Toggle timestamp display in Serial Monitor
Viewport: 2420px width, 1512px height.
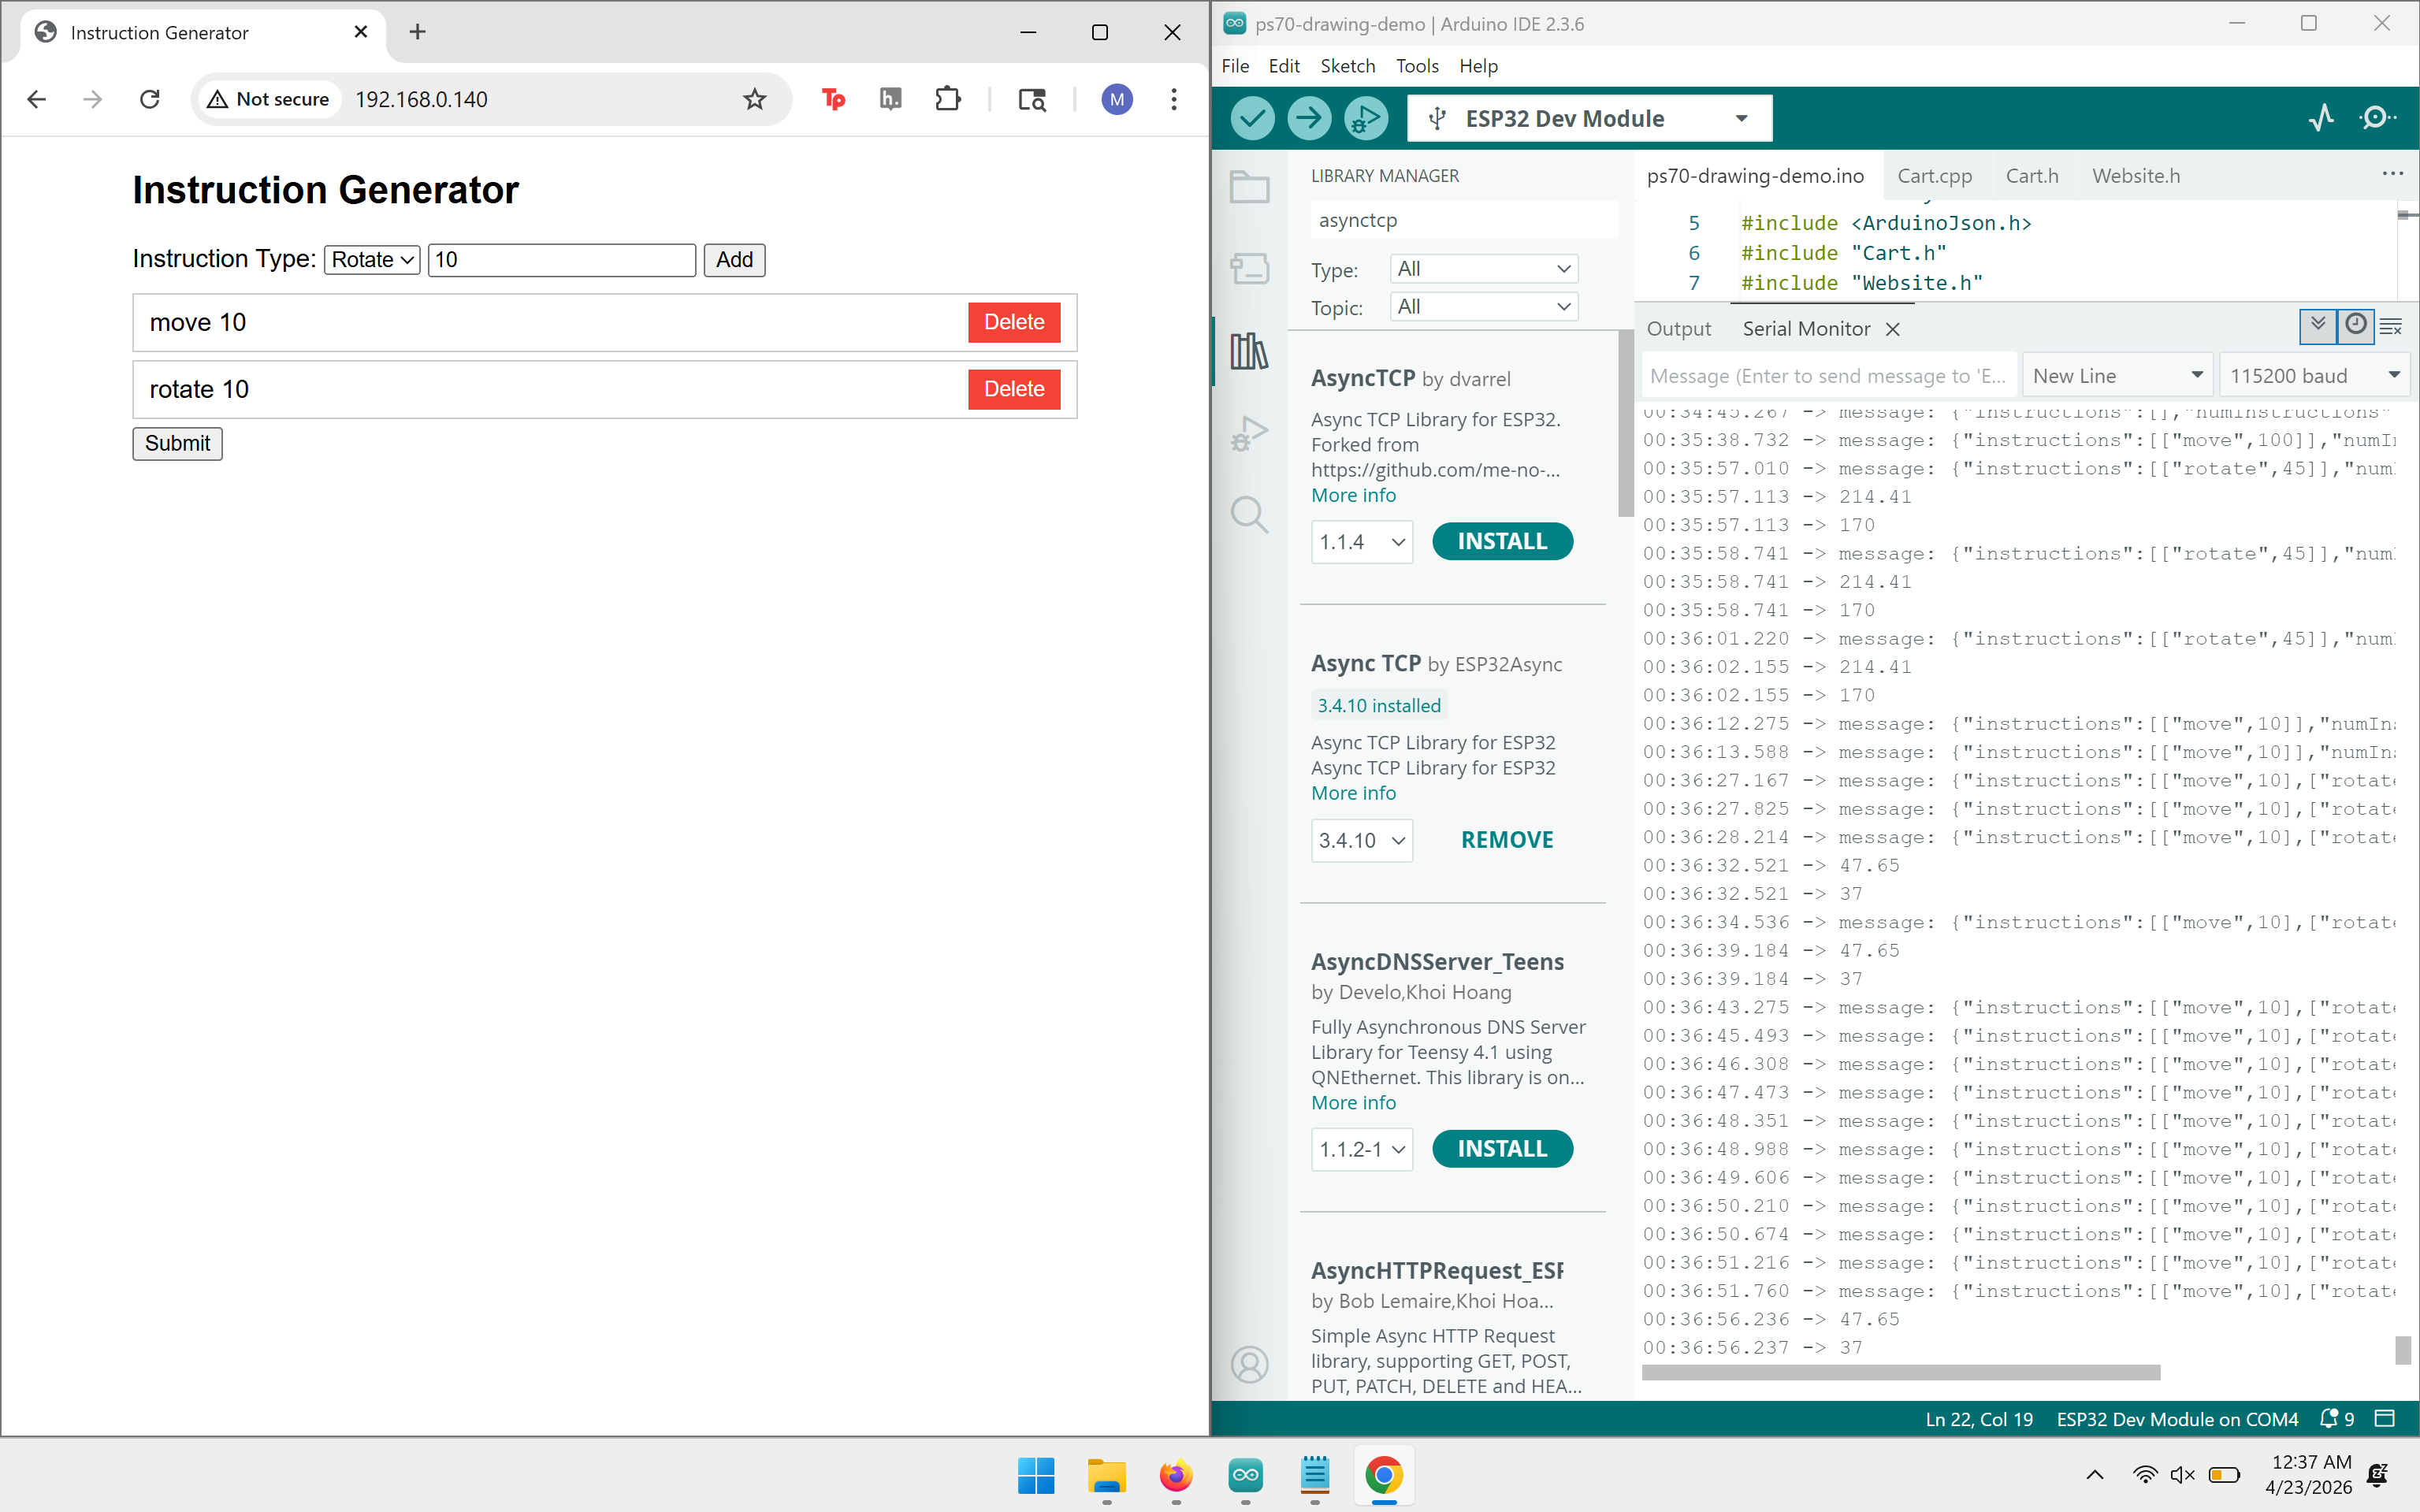[2356, 326]
